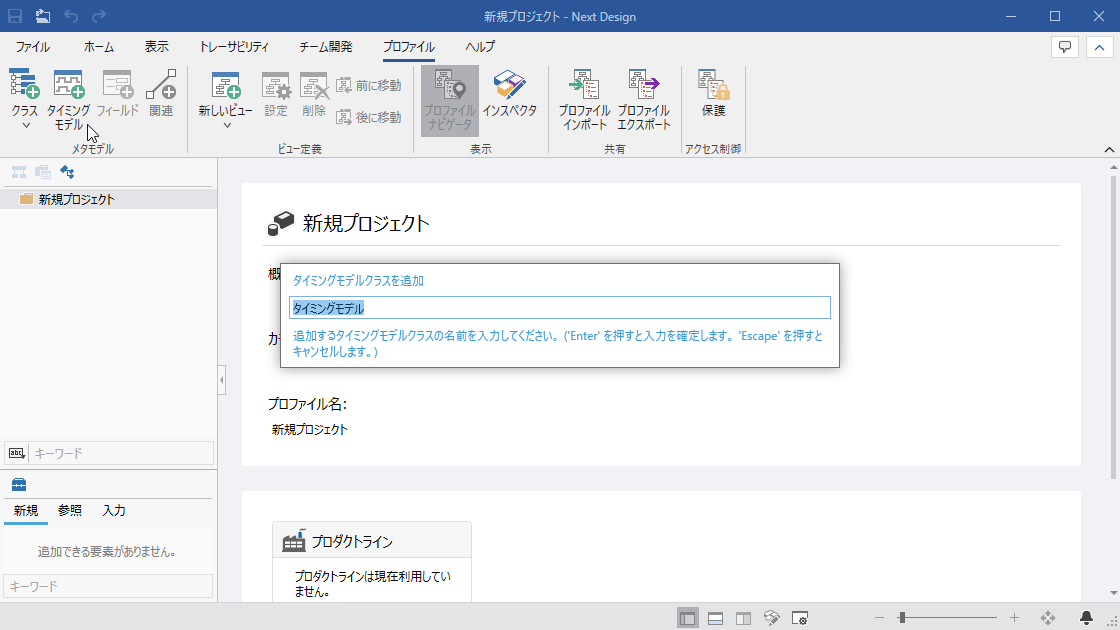
Task: Select the vertical split layout icon
Action: (743, 618)
